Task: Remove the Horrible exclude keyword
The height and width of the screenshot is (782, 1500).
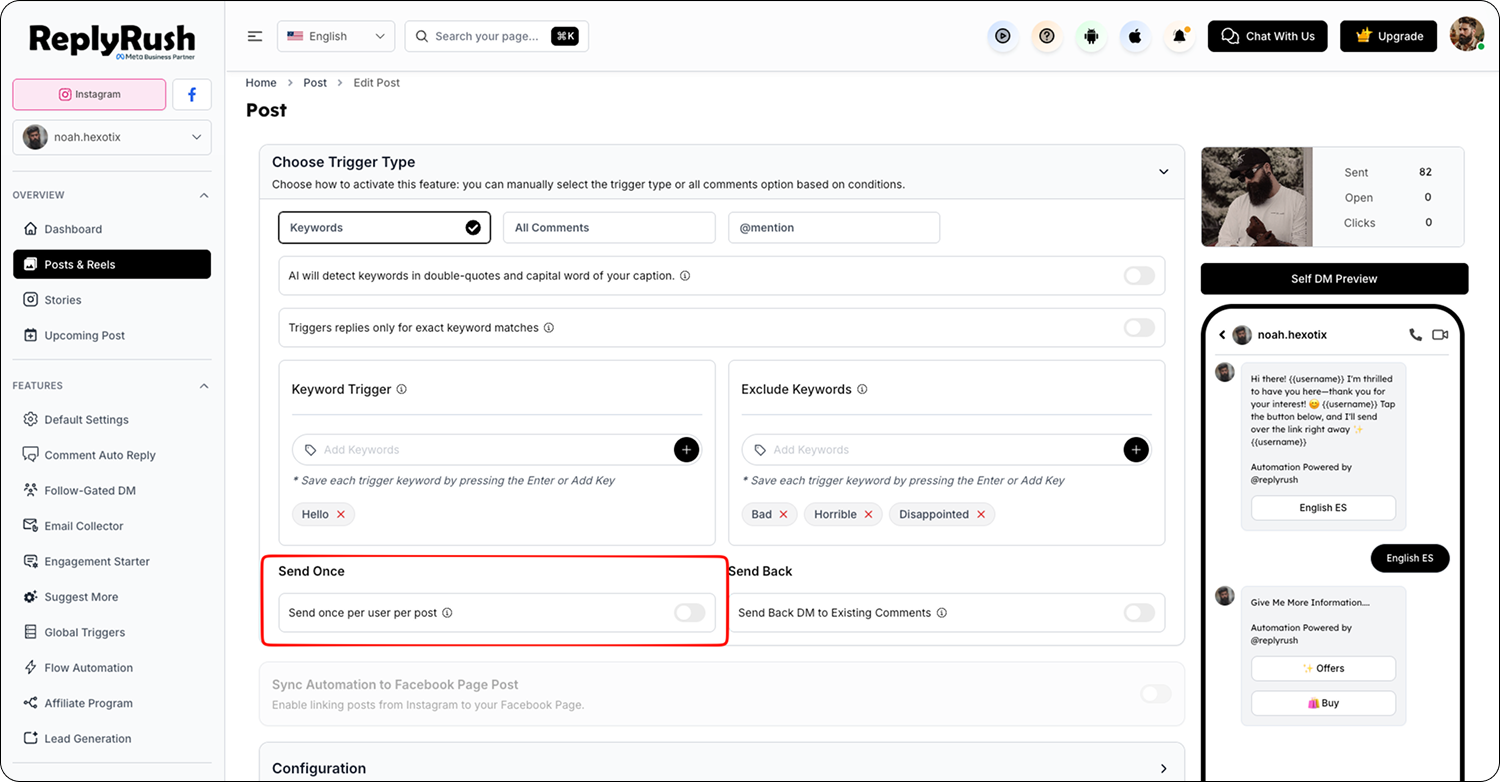Action: click(868, 514)
